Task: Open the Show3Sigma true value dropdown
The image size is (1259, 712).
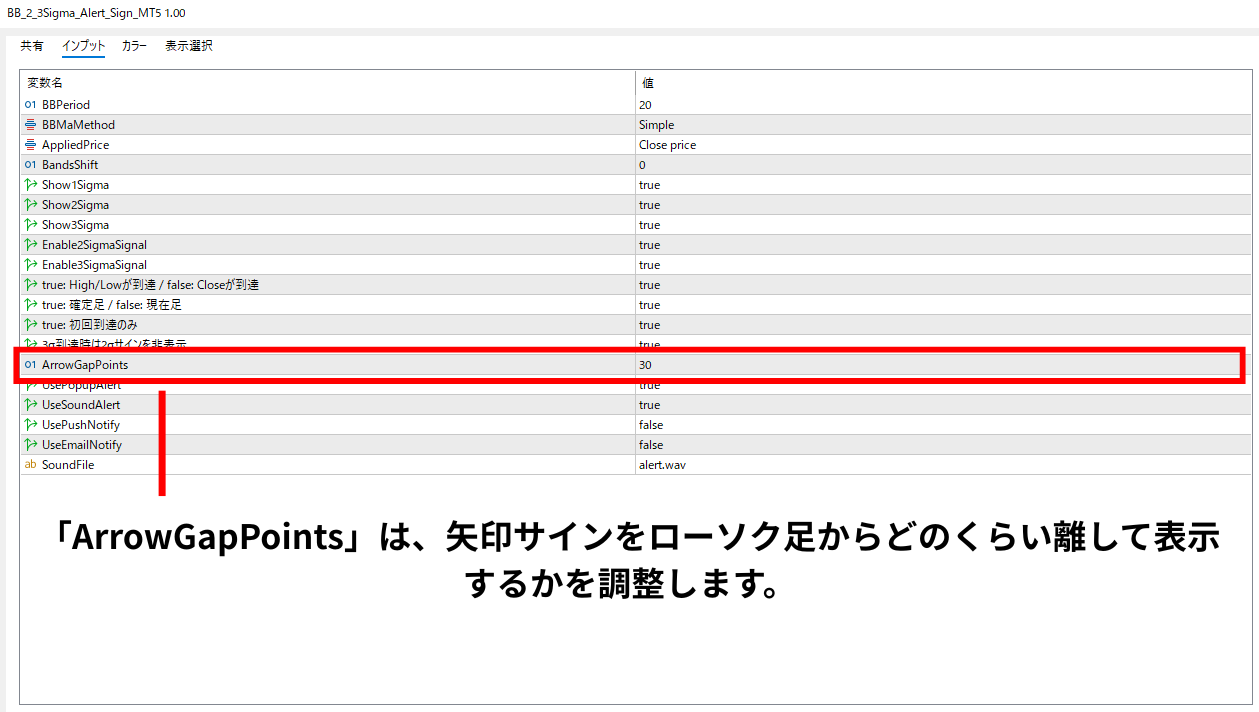Action: [943, 225]
